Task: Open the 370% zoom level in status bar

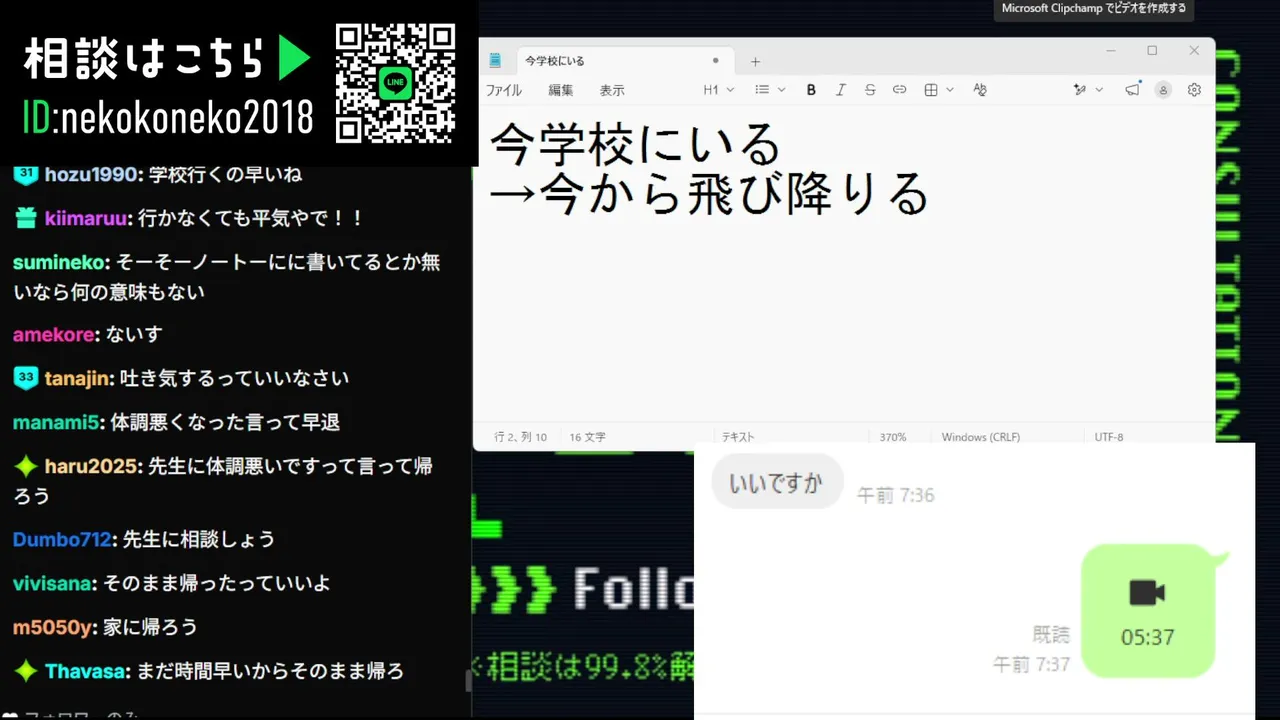Action: pyautogui.click(x=893, y=437)
